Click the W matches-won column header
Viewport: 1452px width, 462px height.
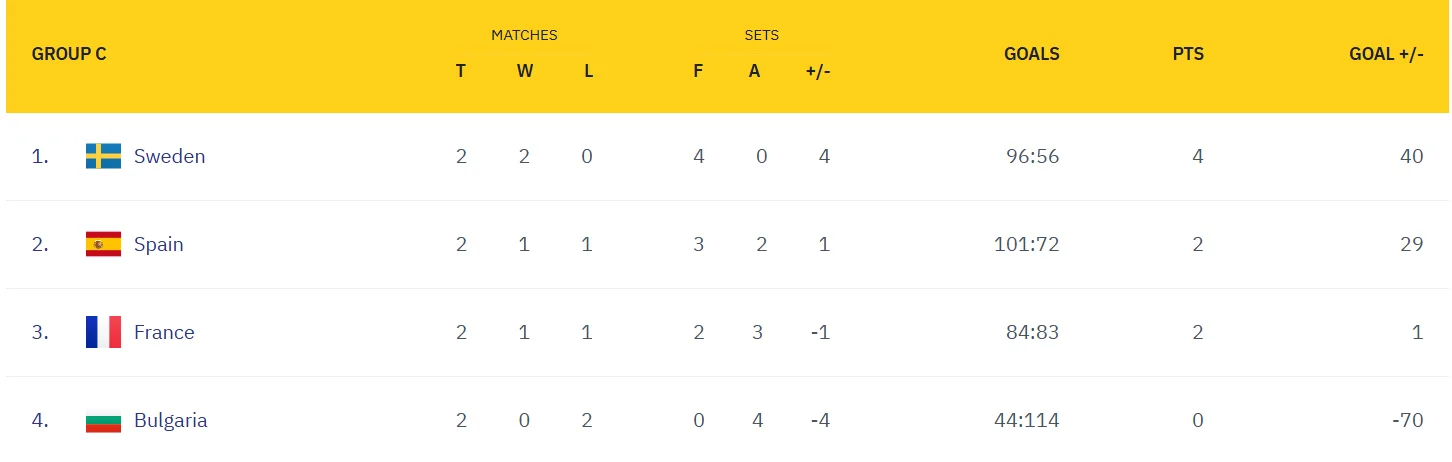pyautogui.click(x=524, y=72)
